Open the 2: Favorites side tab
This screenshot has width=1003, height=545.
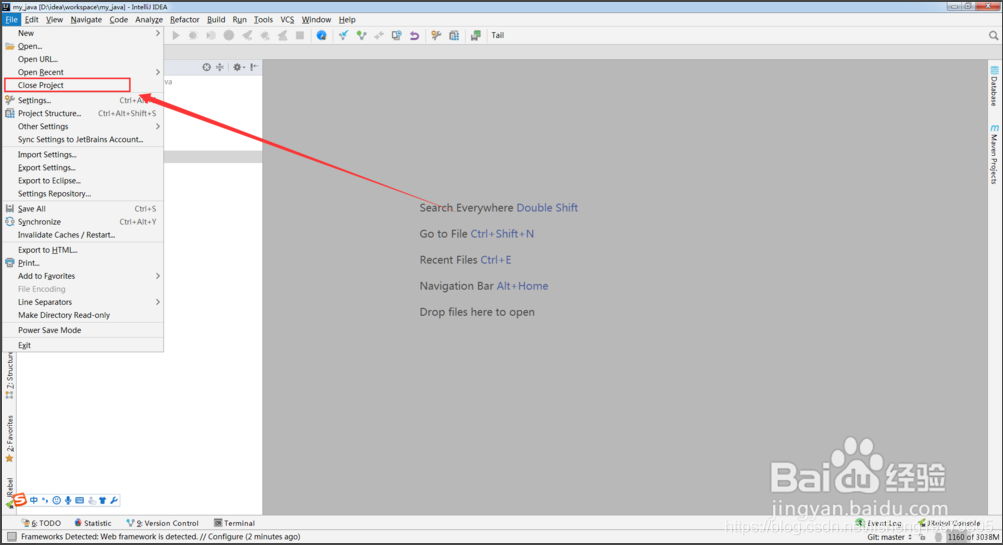[10, 439]
